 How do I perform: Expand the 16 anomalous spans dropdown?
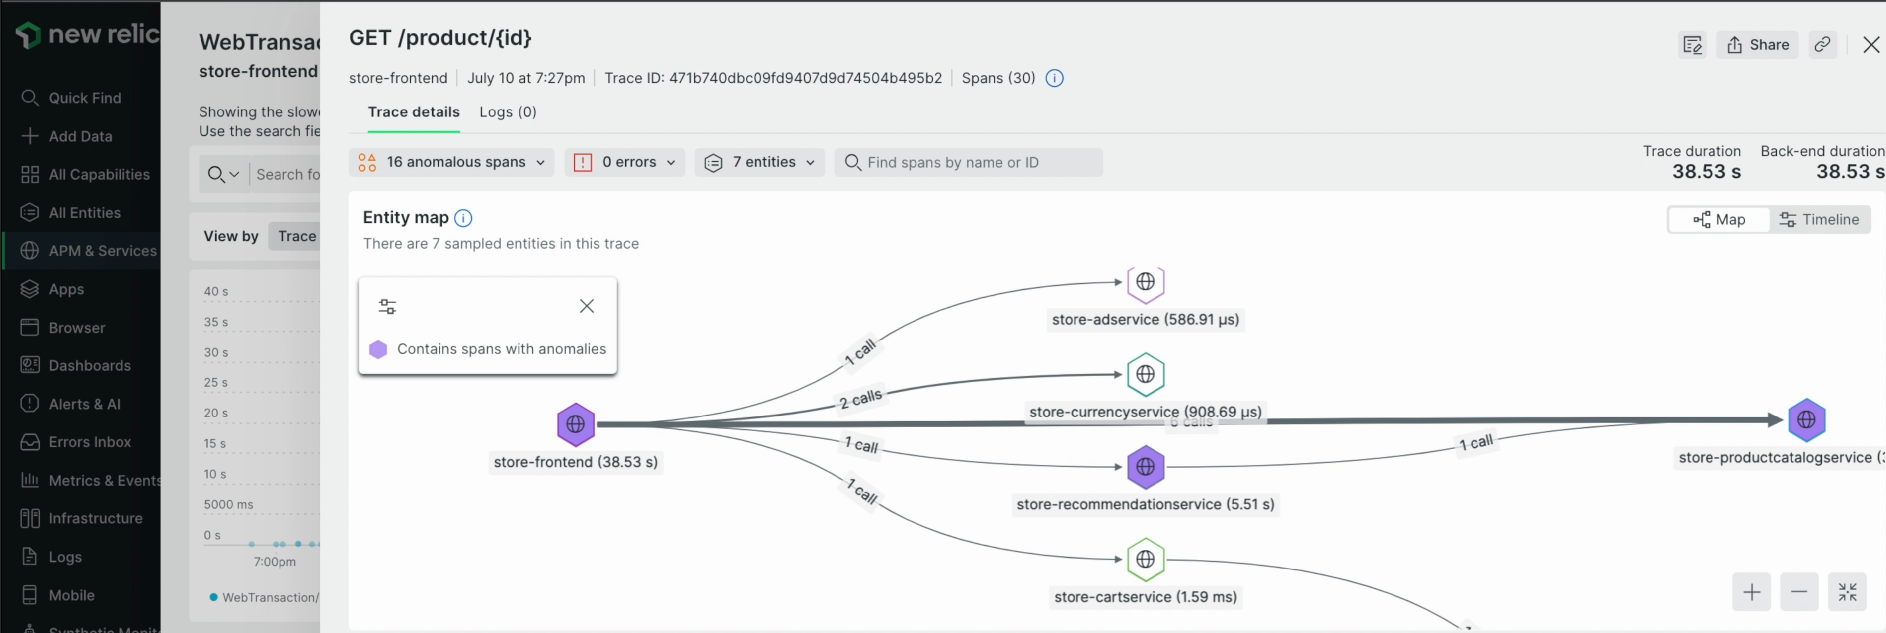coord(451,162)
